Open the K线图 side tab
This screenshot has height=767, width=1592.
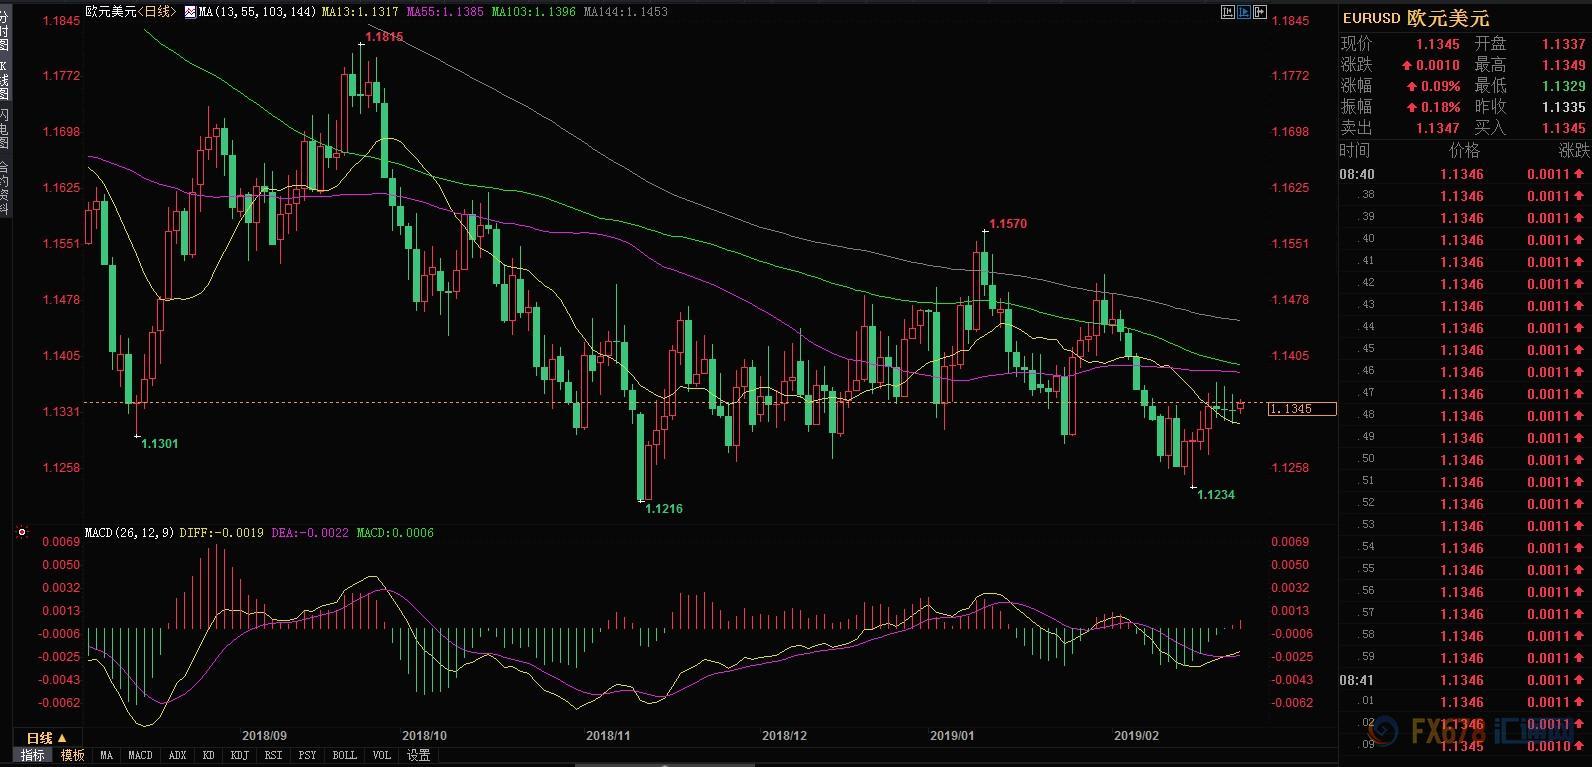(5, 80)
